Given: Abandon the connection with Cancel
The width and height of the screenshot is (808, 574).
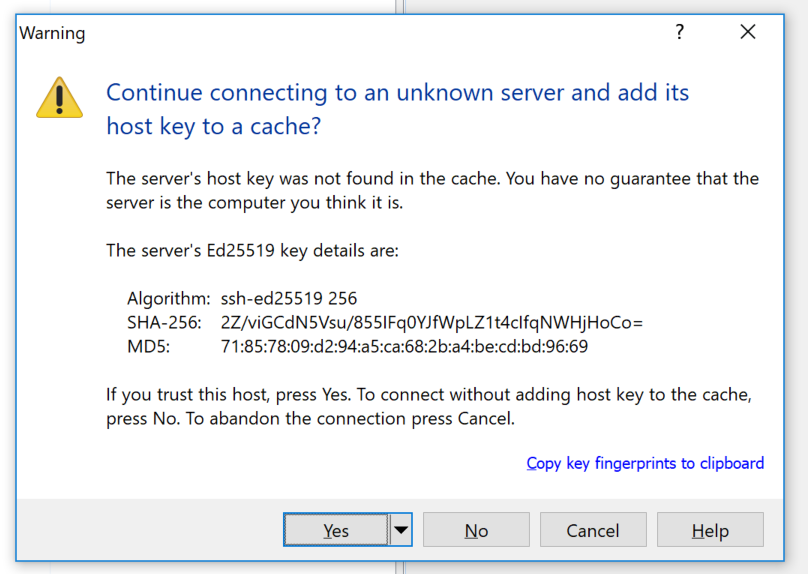Looking at the screenshot, I should [593, 530].
